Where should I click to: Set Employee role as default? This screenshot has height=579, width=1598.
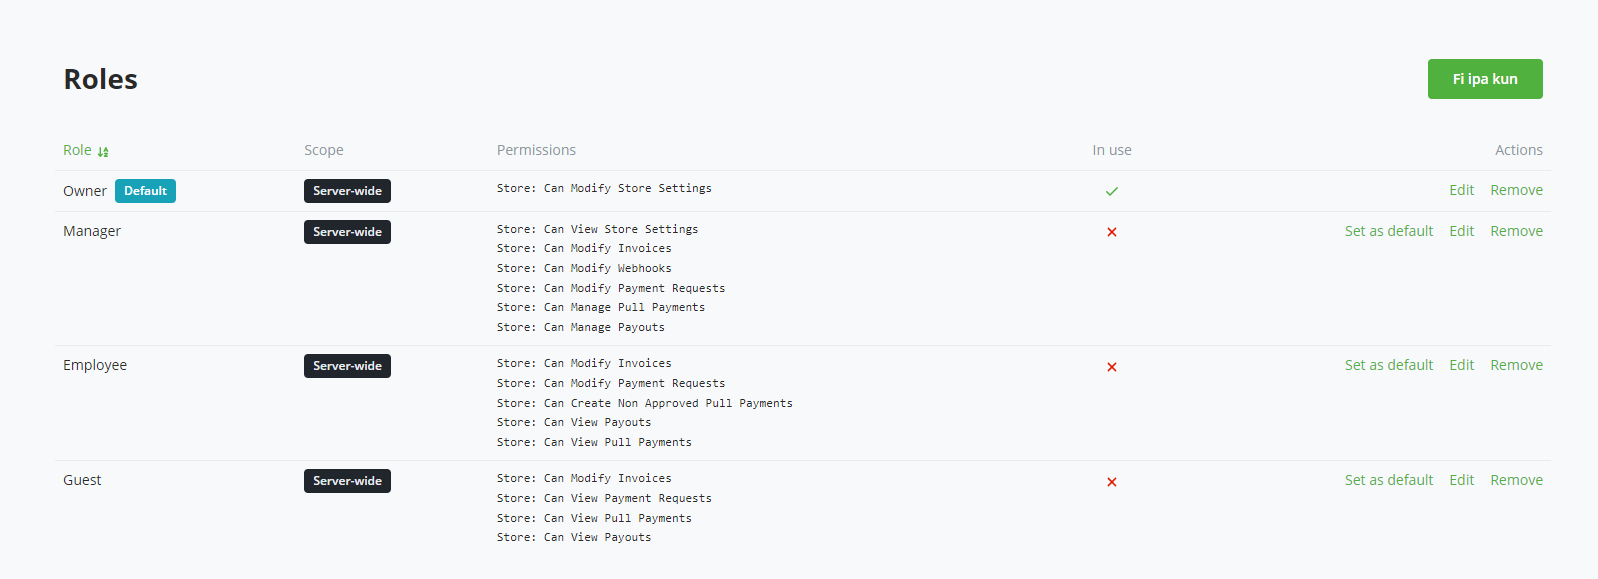(1388, 365)
